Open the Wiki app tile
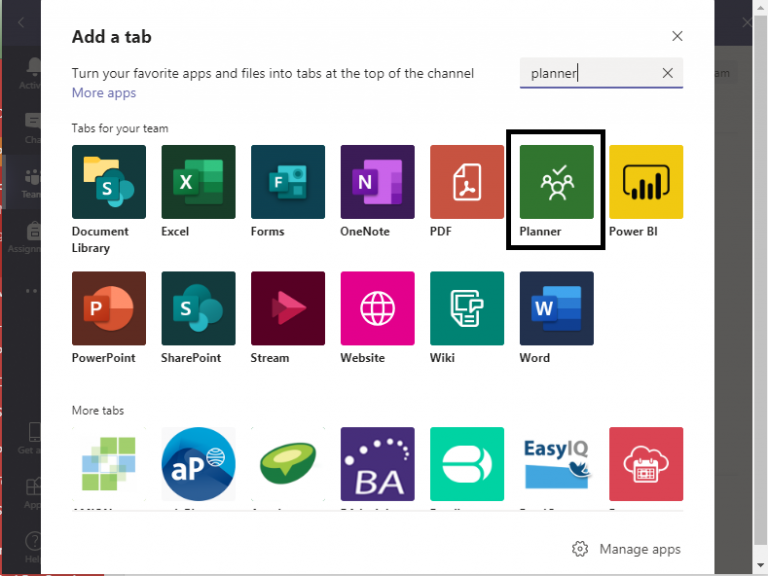768x576 pixels. pos(467,308)
